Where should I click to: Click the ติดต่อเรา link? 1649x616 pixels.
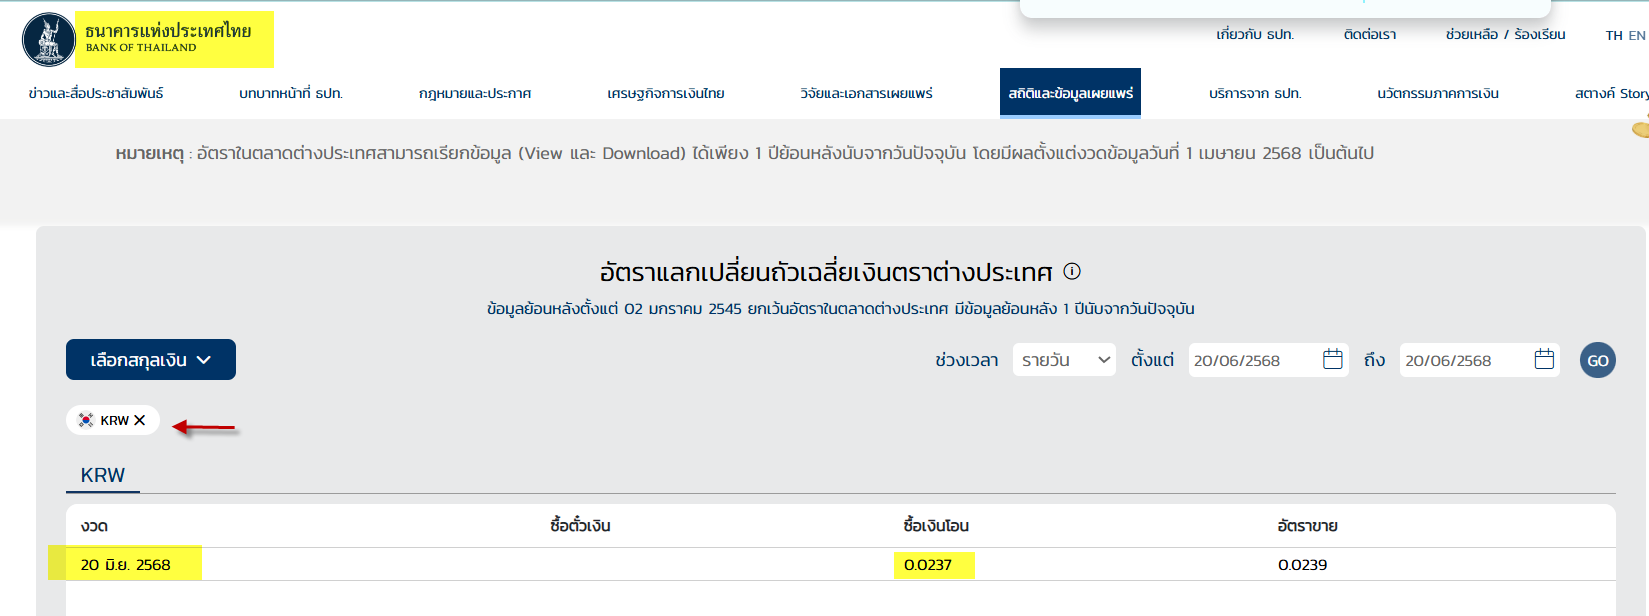tap(1370, 35)
